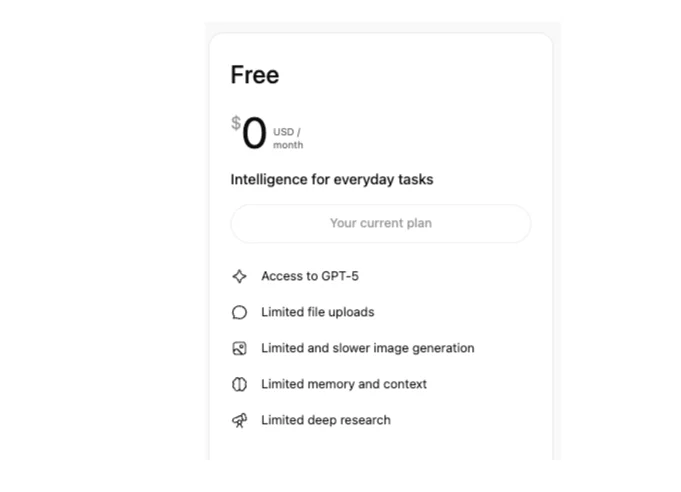Click the word generation in image feature

(x=442, y=348)
